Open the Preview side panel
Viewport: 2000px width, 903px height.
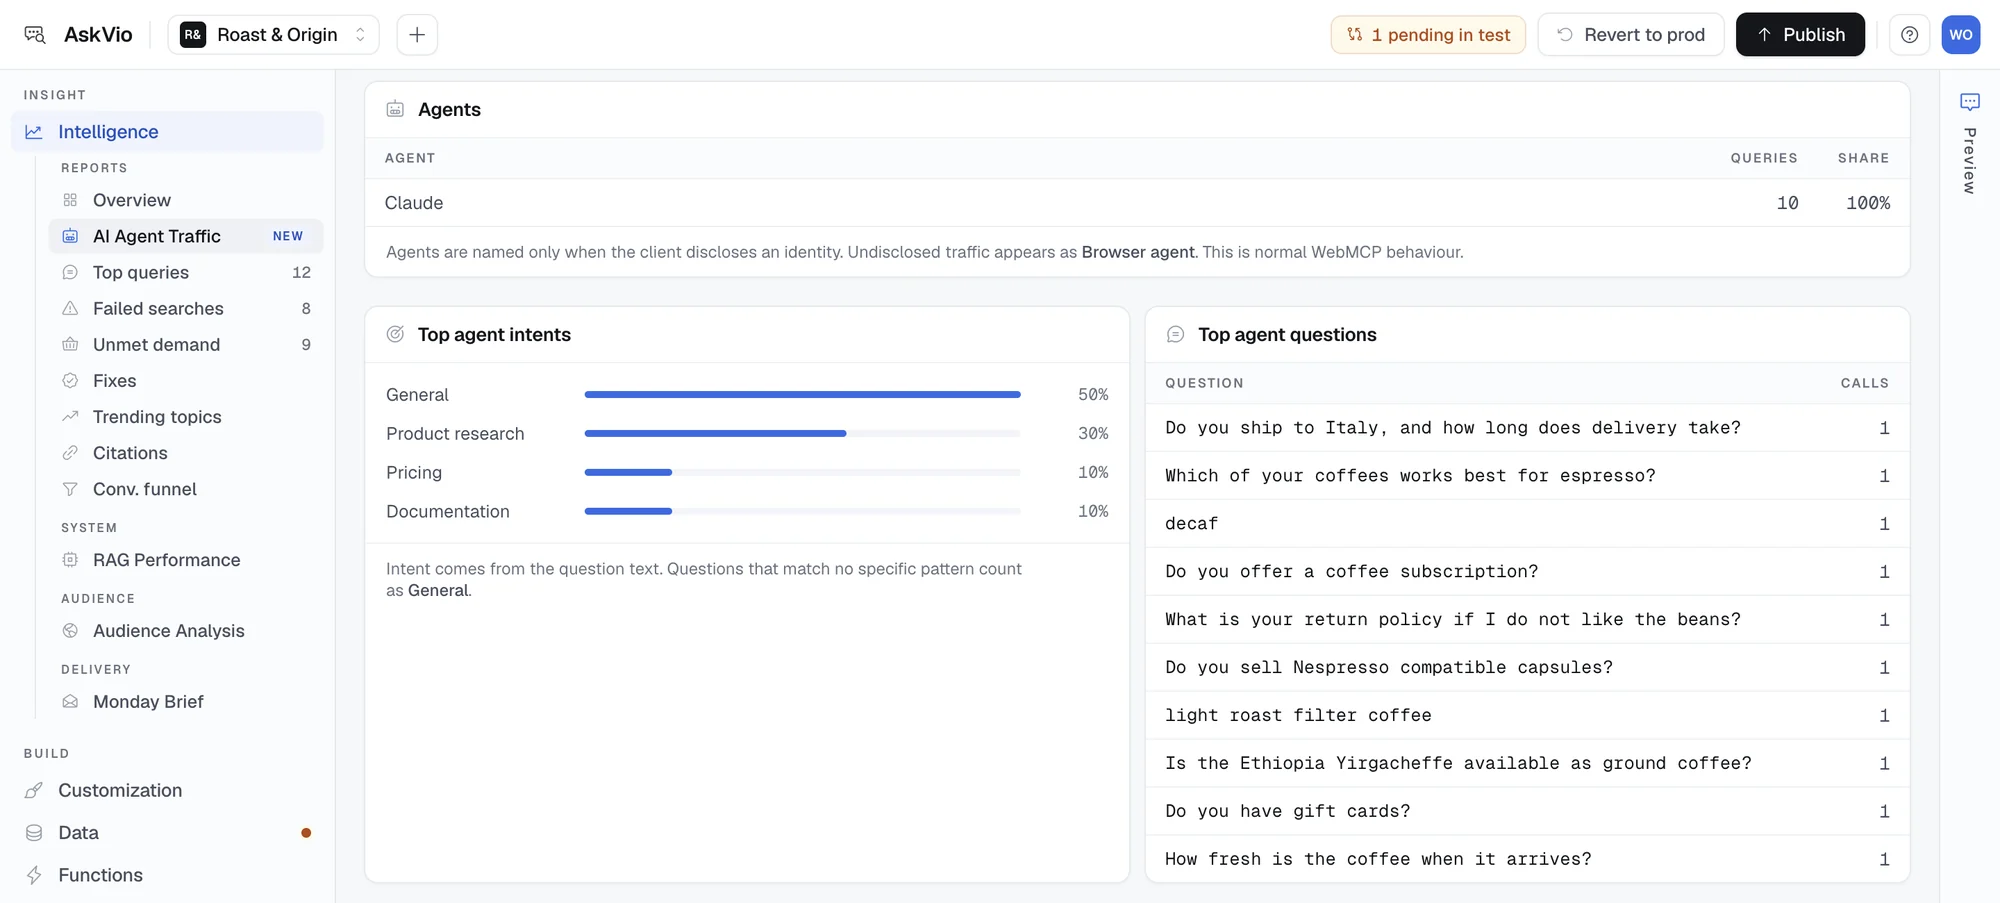[1969, 143]
